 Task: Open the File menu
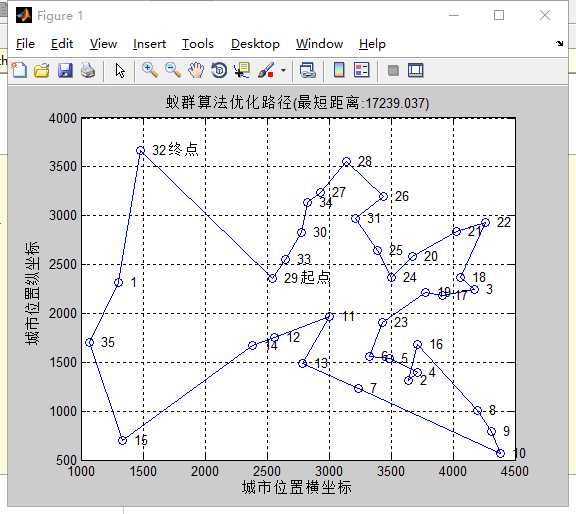pyautogui.click(x=25, y=44)
